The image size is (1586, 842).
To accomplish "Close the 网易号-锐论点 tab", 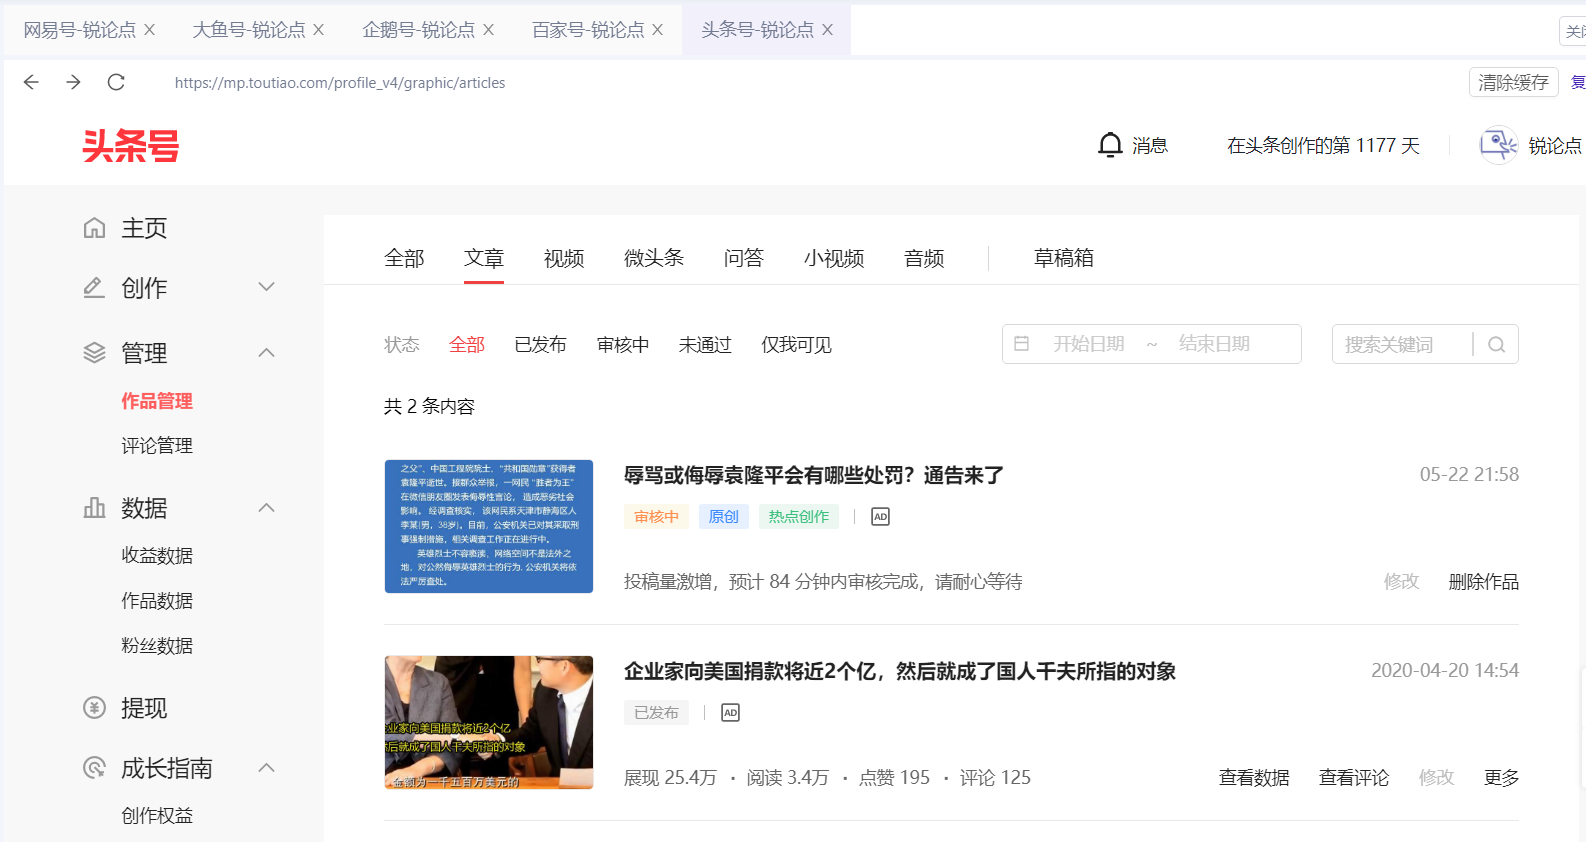I will pyautogui.click(x=149, y=30).
